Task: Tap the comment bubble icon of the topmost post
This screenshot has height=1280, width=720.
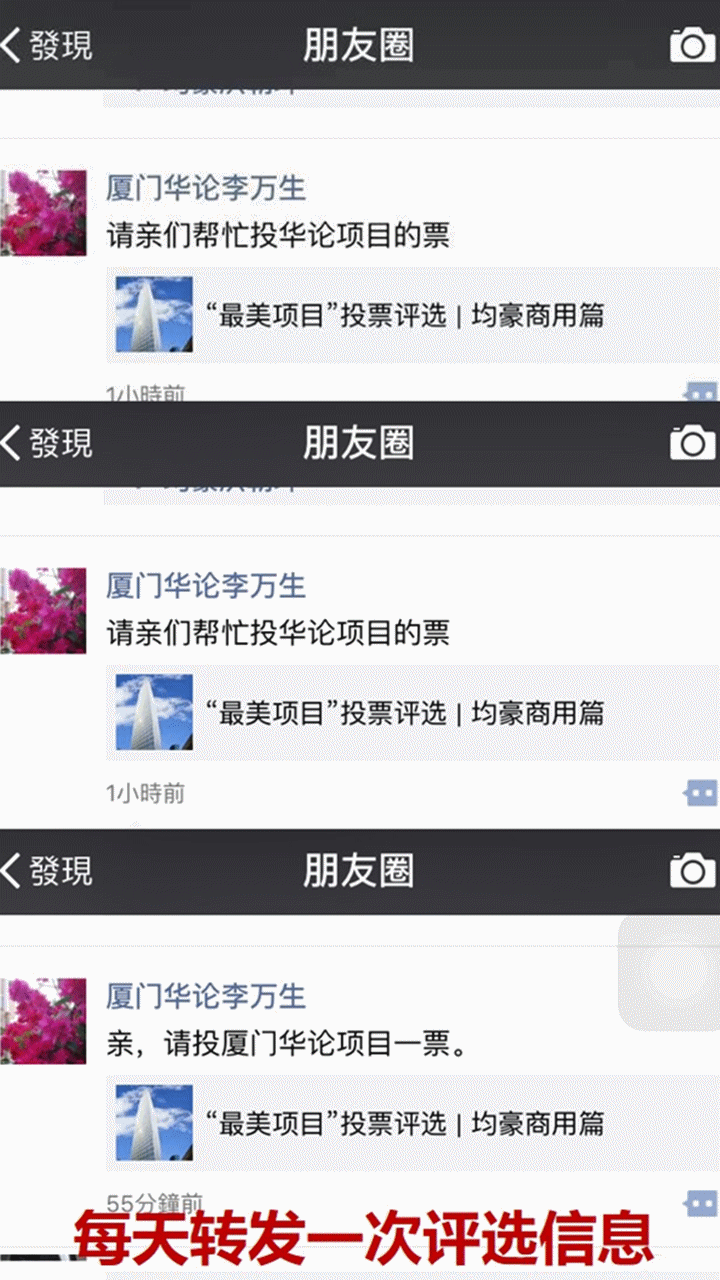Action: [x=700, y=392]
